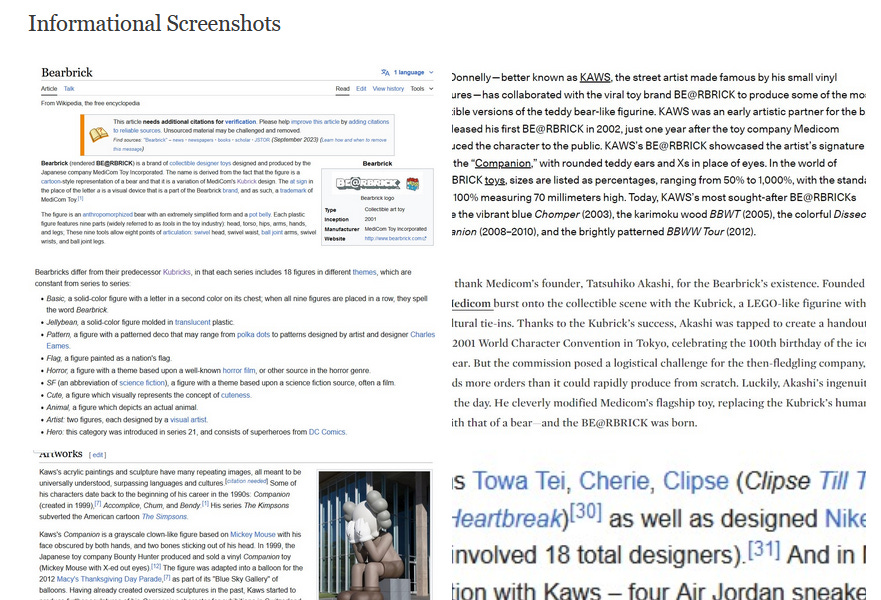Click the citation-needed book icon

pyautogui.click(x=98, y=134)
